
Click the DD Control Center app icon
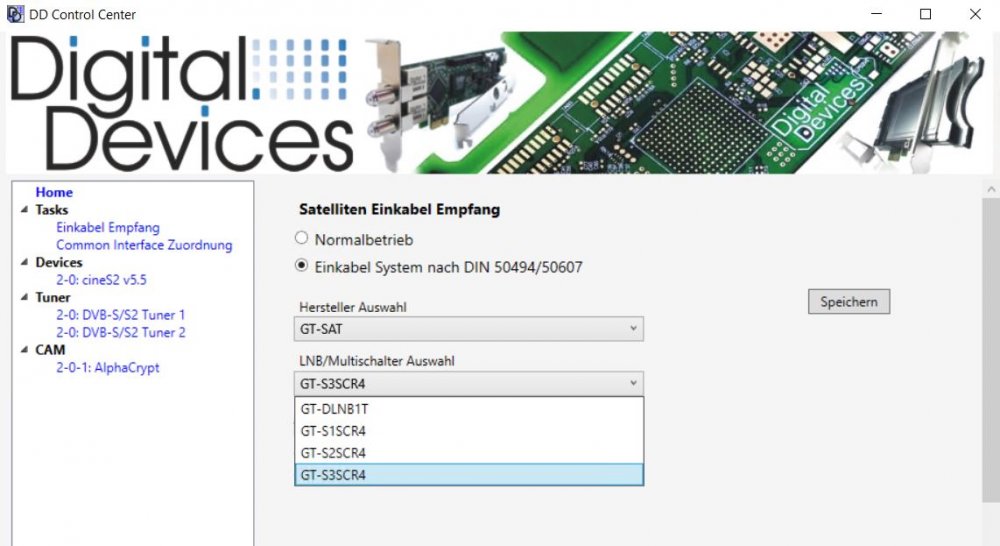tap(15, 14)
